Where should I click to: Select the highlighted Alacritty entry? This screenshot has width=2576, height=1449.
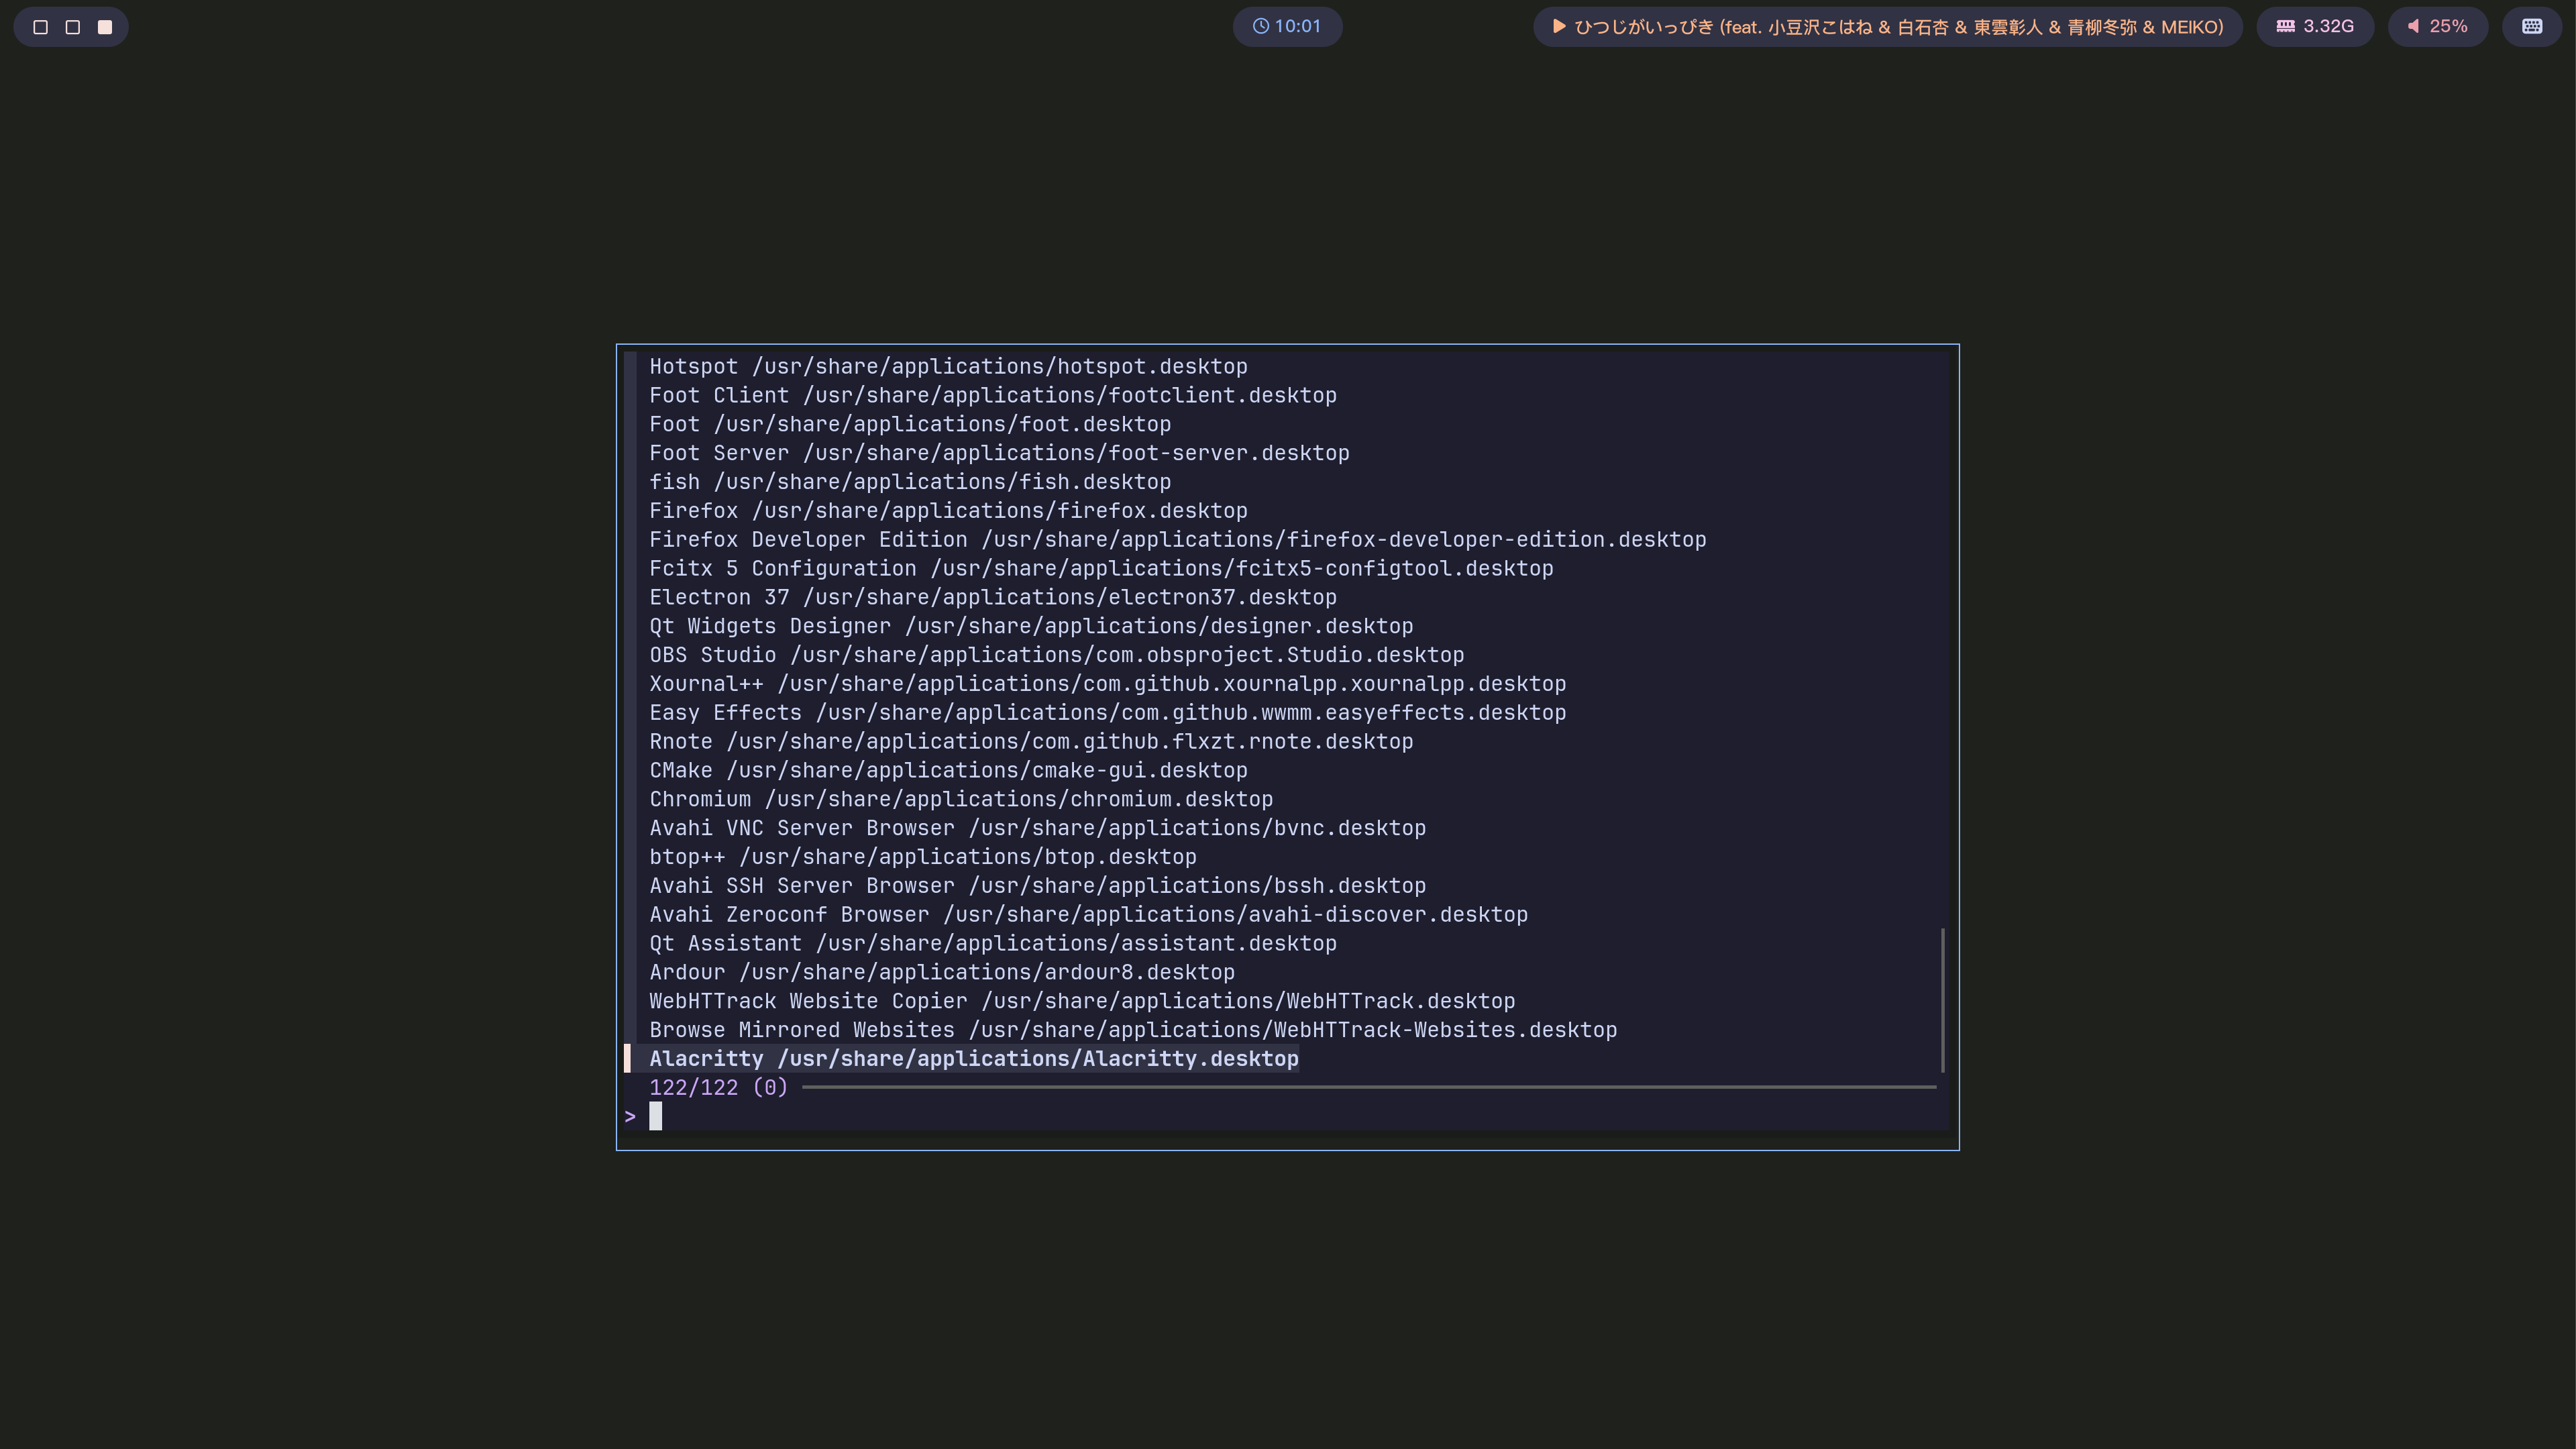pyautogui.click(x=974, y=1060)
